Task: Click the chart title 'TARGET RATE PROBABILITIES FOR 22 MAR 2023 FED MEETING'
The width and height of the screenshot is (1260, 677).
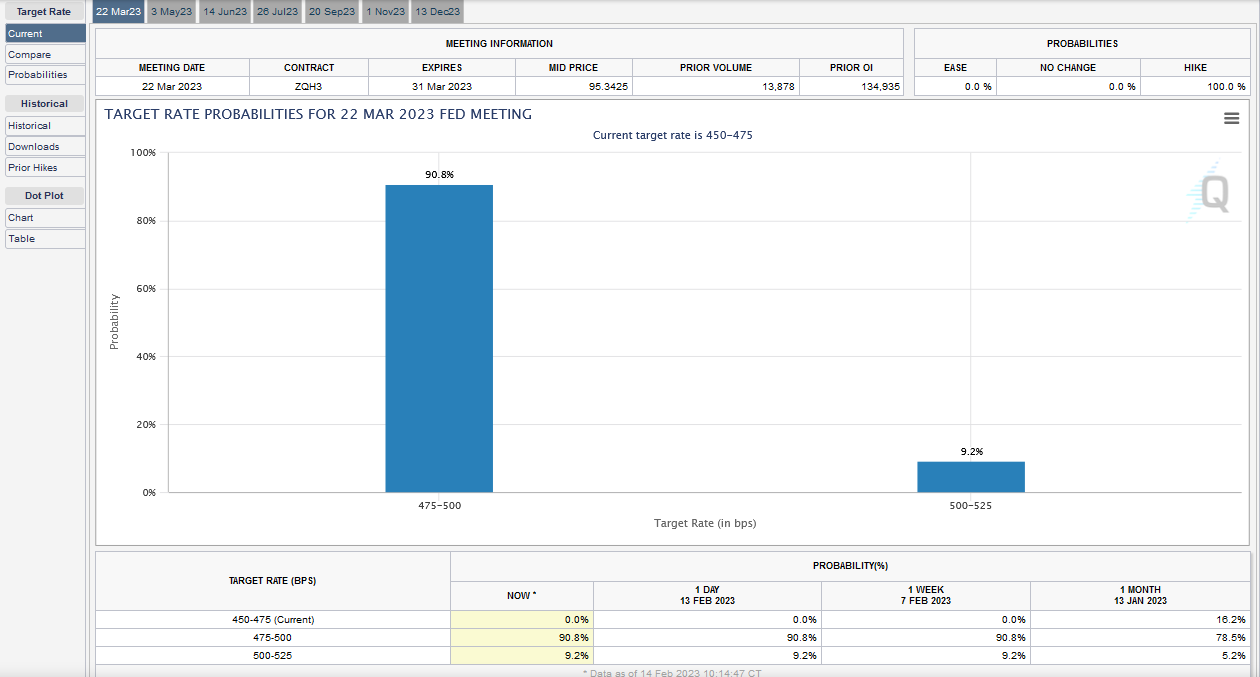Action: [x=318, y=114]
